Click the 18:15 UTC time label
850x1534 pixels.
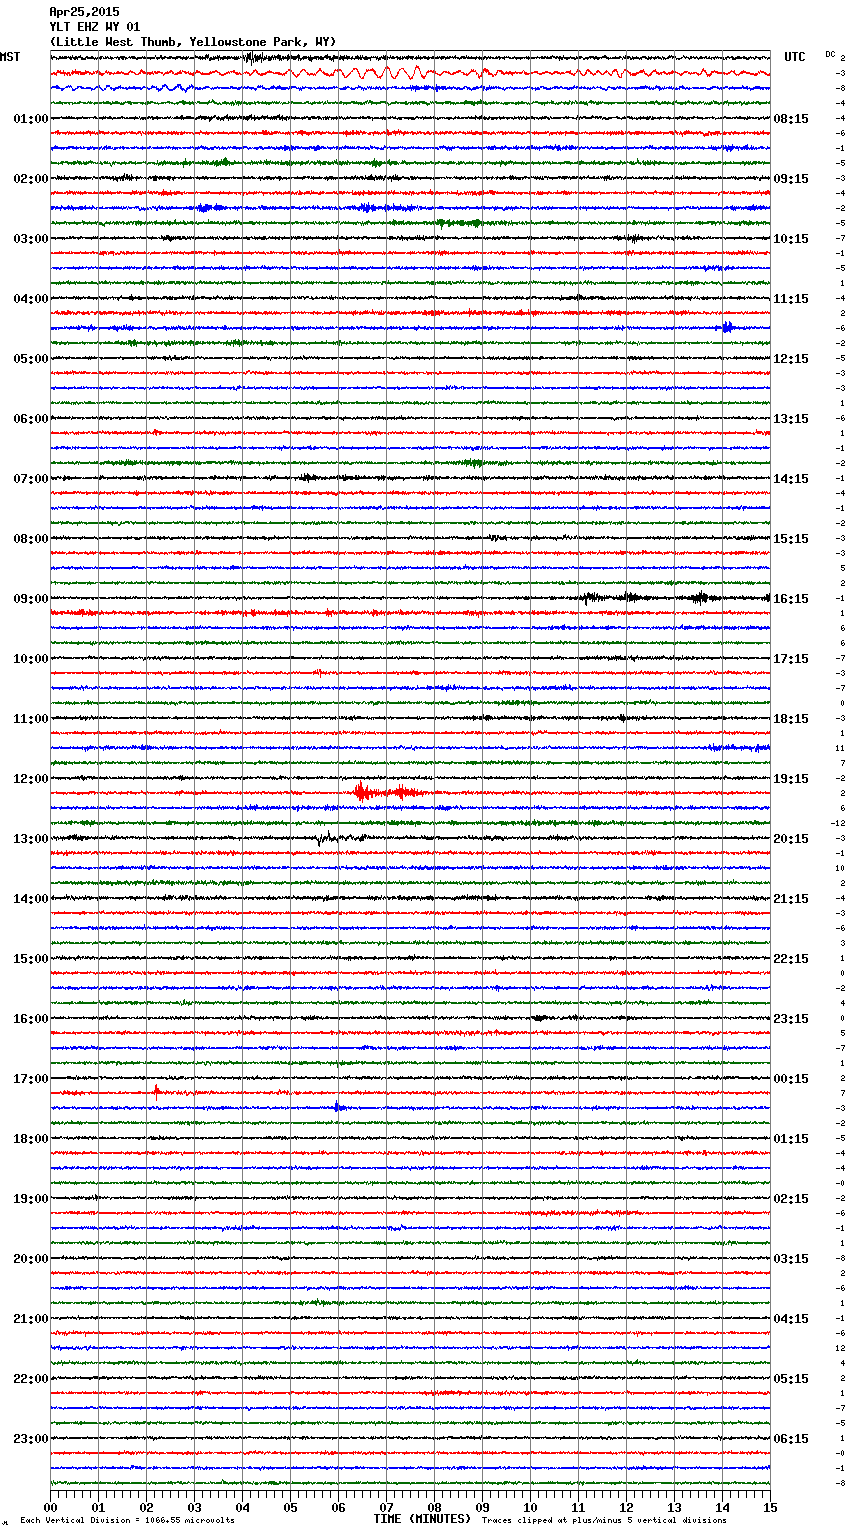click(791, 719)
